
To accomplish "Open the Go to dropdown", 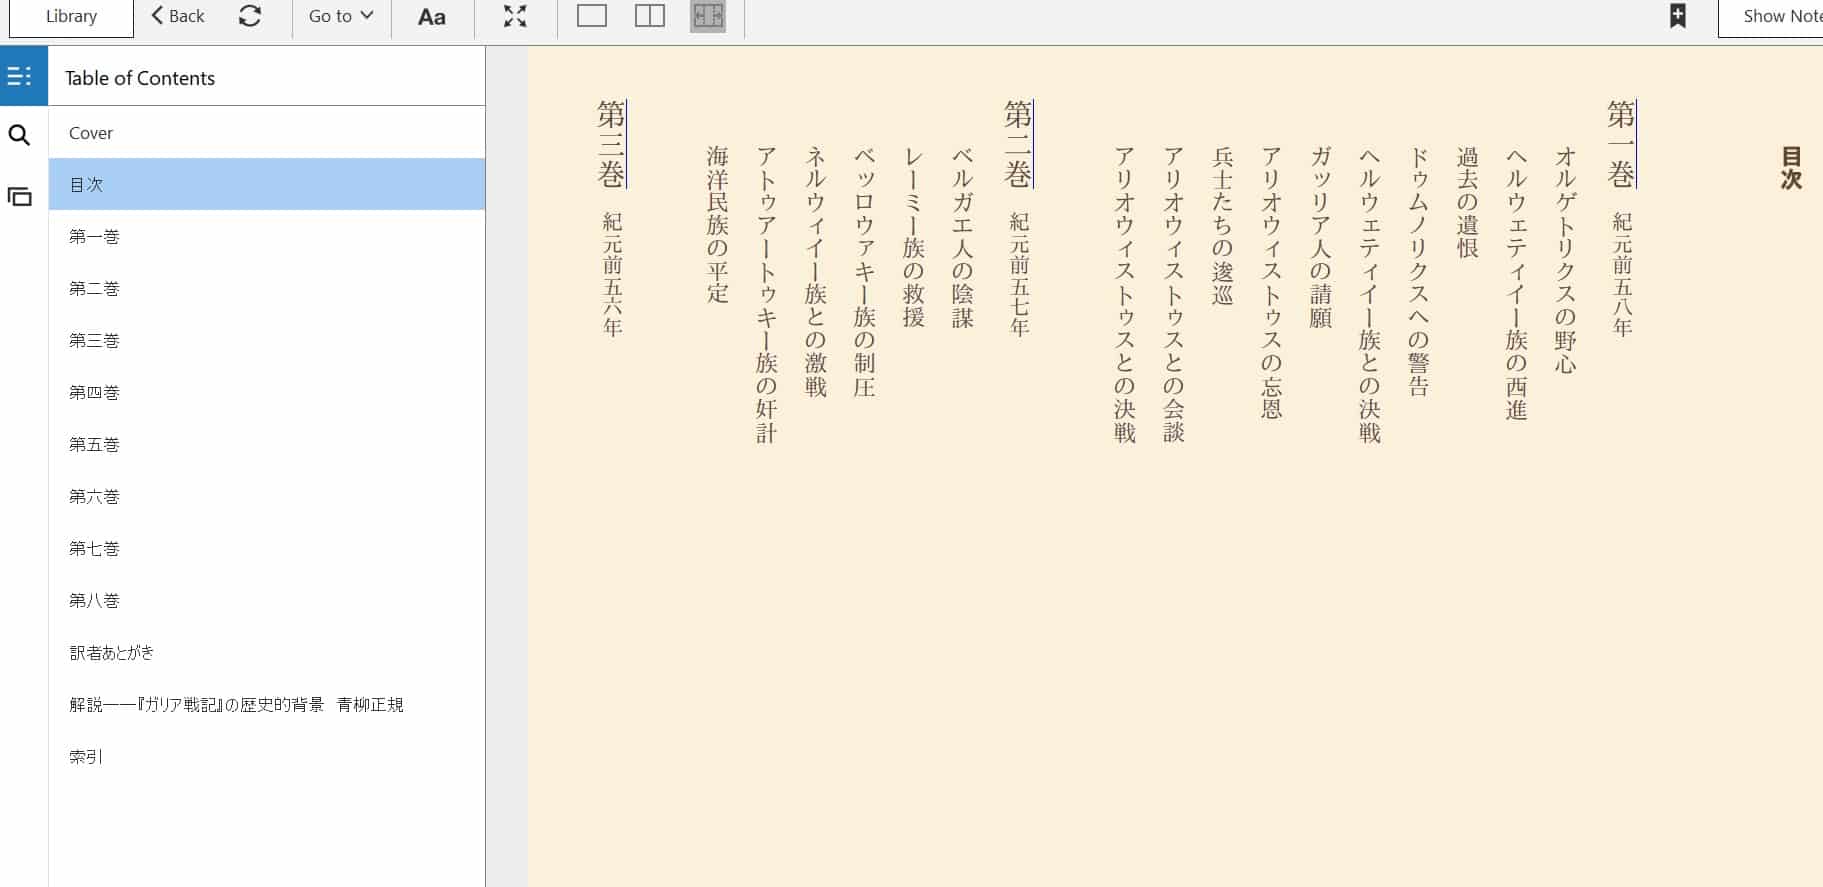I will tap(340, 17).
